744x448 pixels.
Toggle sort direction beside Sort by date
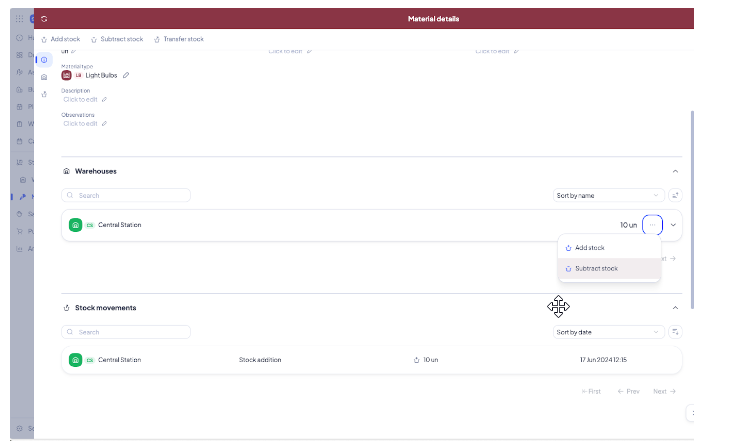pos(675,332)
